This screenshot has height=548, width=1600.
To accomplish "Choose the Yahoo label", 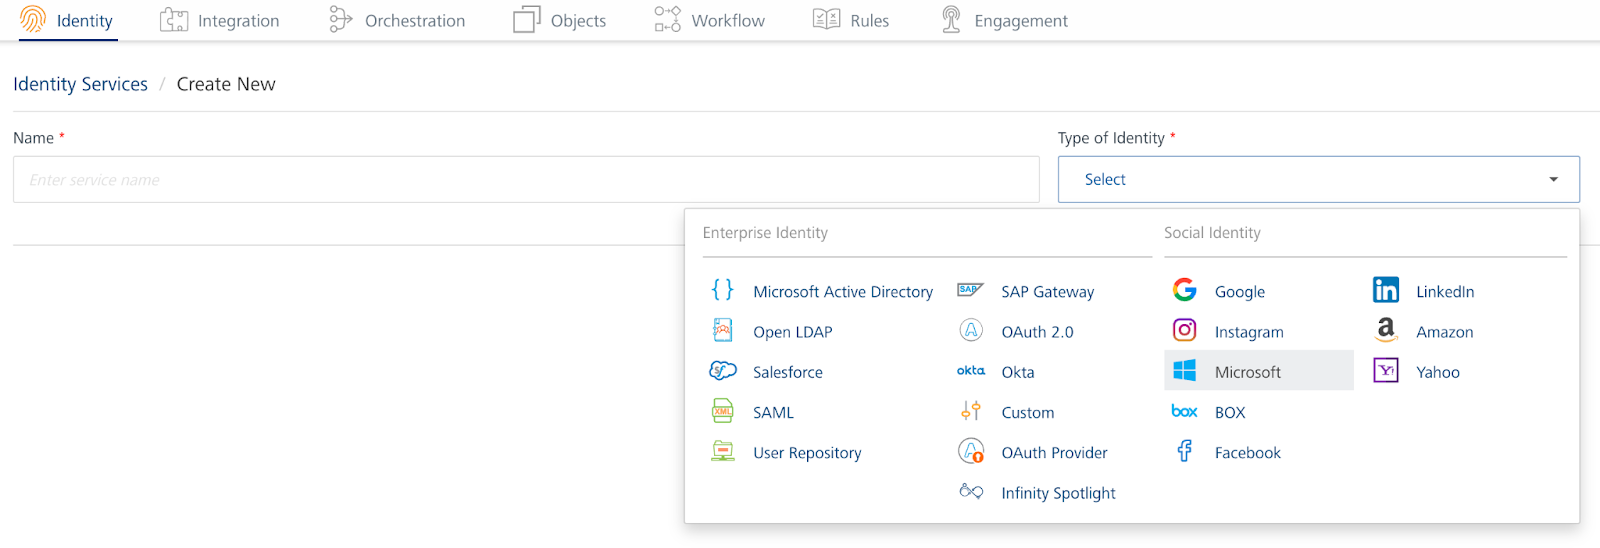I will 1438,372.
